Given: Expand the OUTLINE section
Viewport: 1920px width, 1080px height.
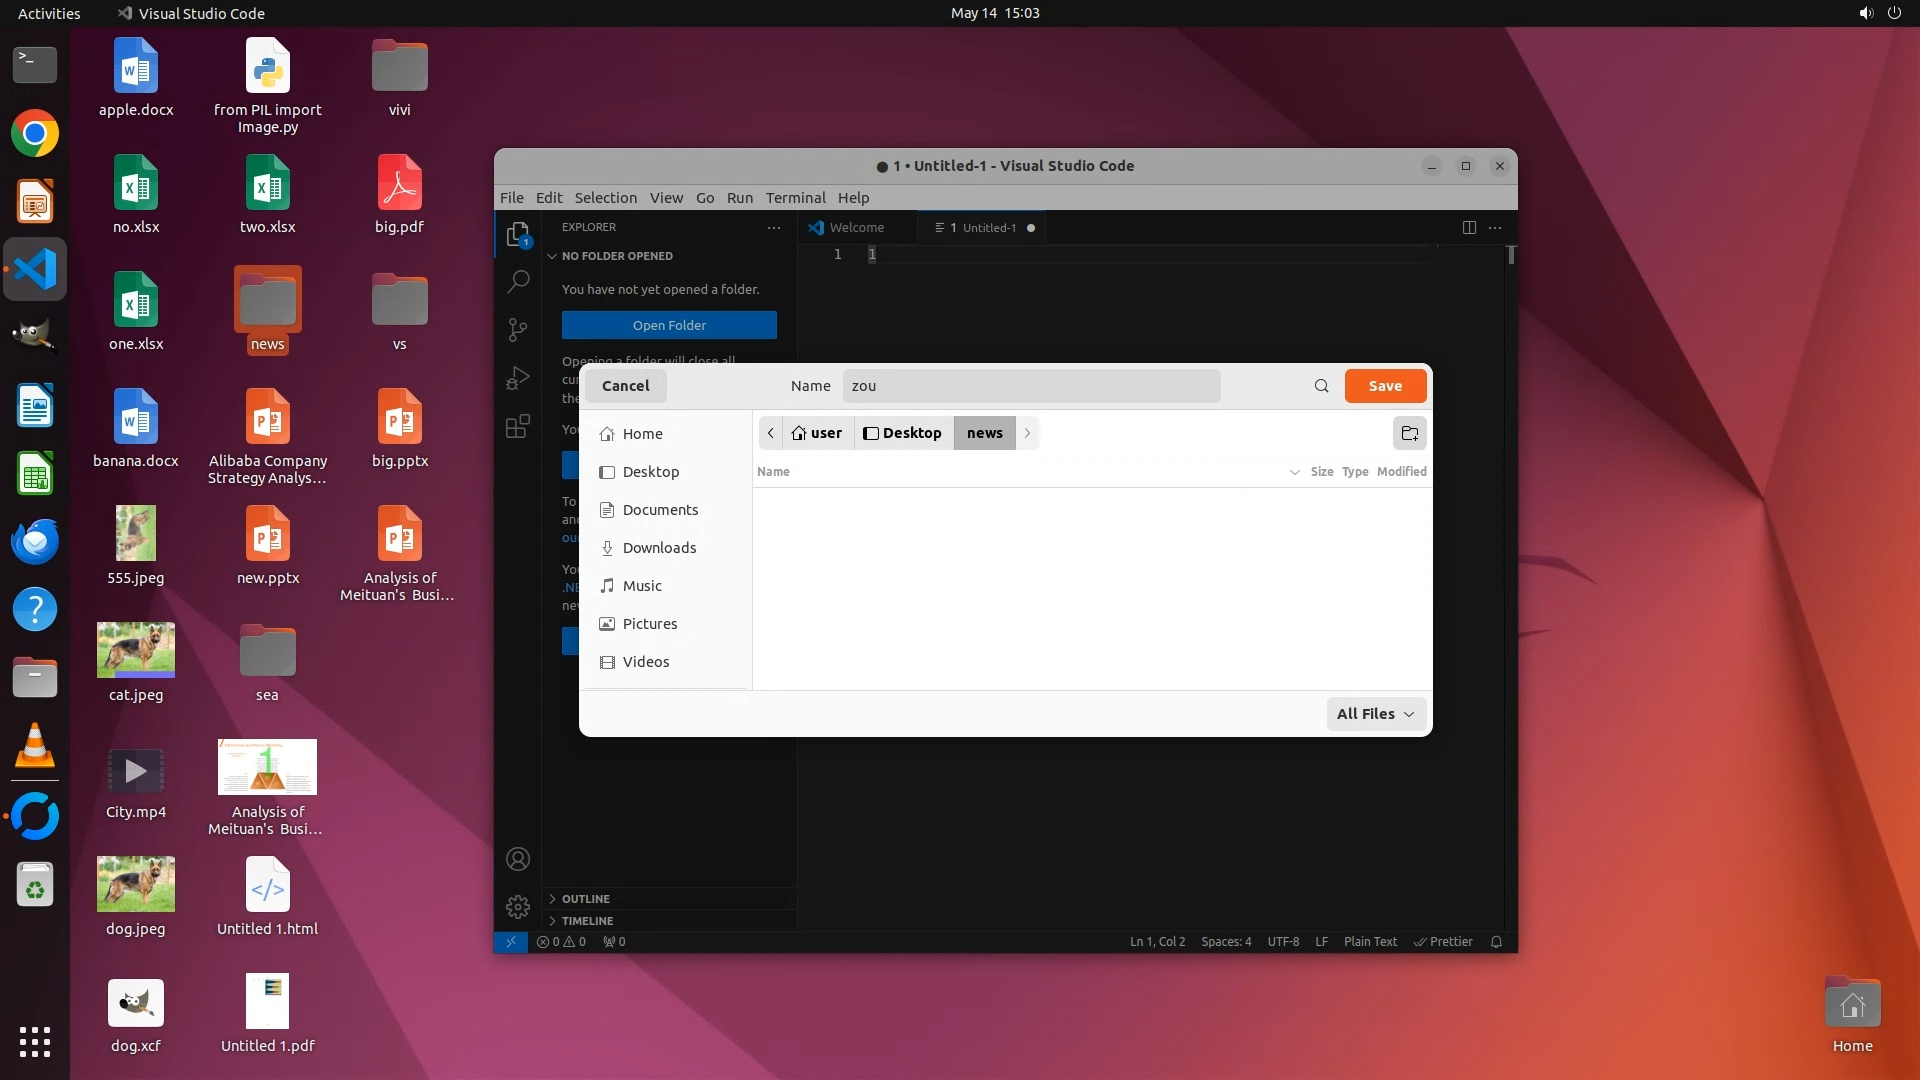Looking at the screenshot, I should [585, 899].
